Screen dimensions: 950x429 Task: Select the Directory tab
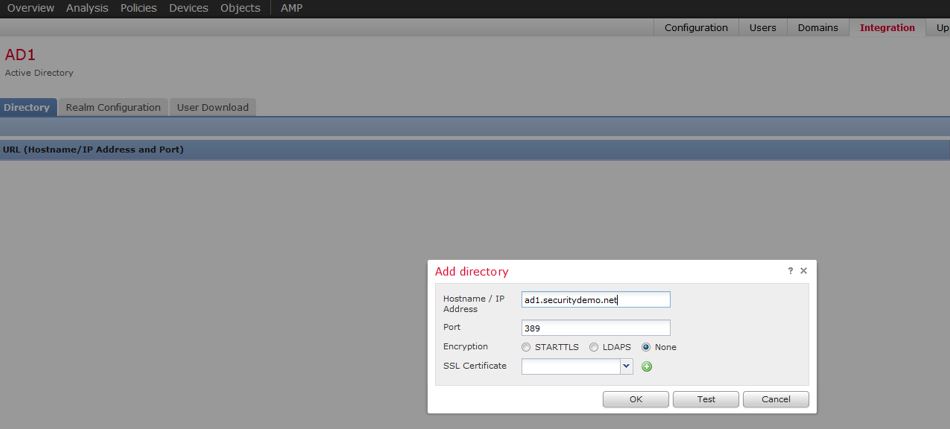[27, 107]
